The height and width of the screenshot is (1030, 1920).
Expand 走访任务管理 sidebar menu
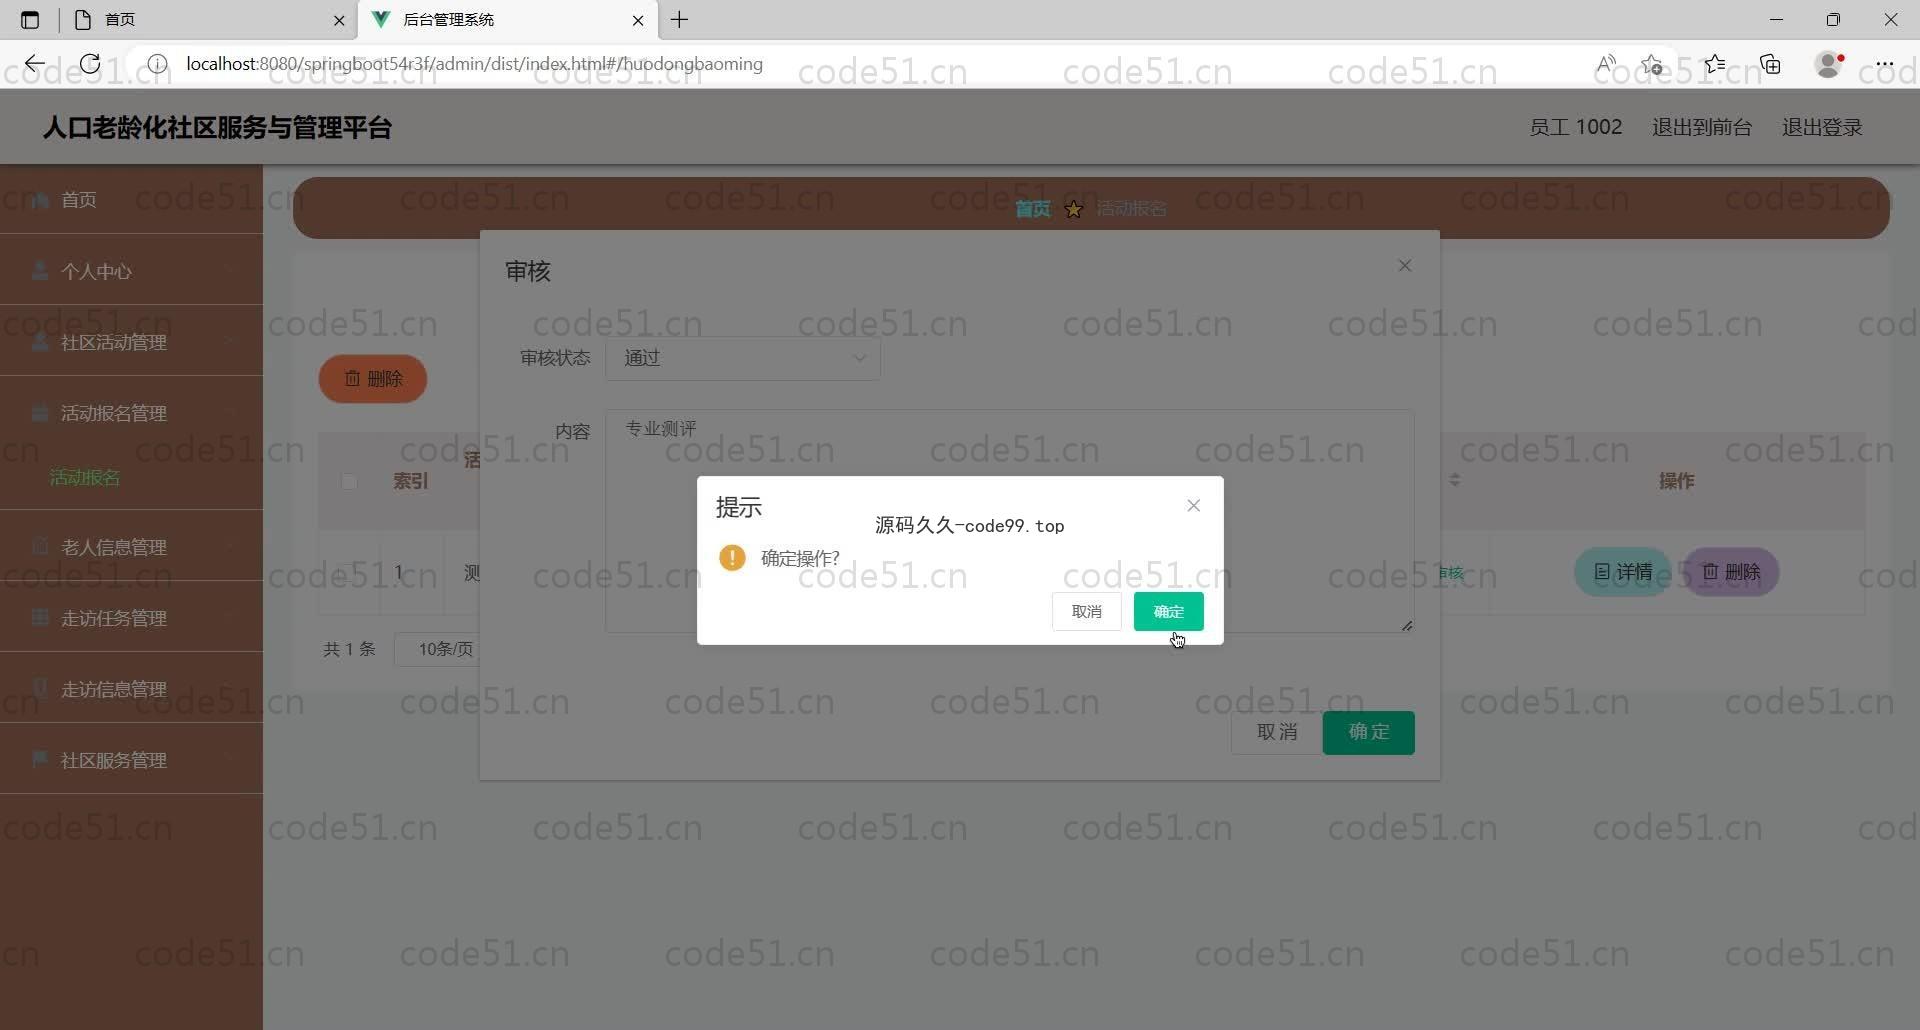(x=131, y=618)
